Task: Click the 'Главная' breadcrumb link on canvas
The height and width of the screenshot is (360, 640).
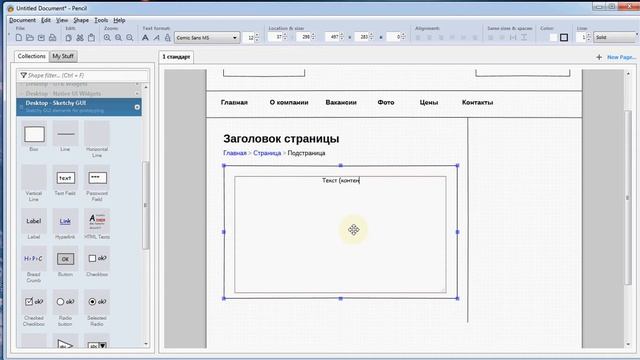Action: 235,153
